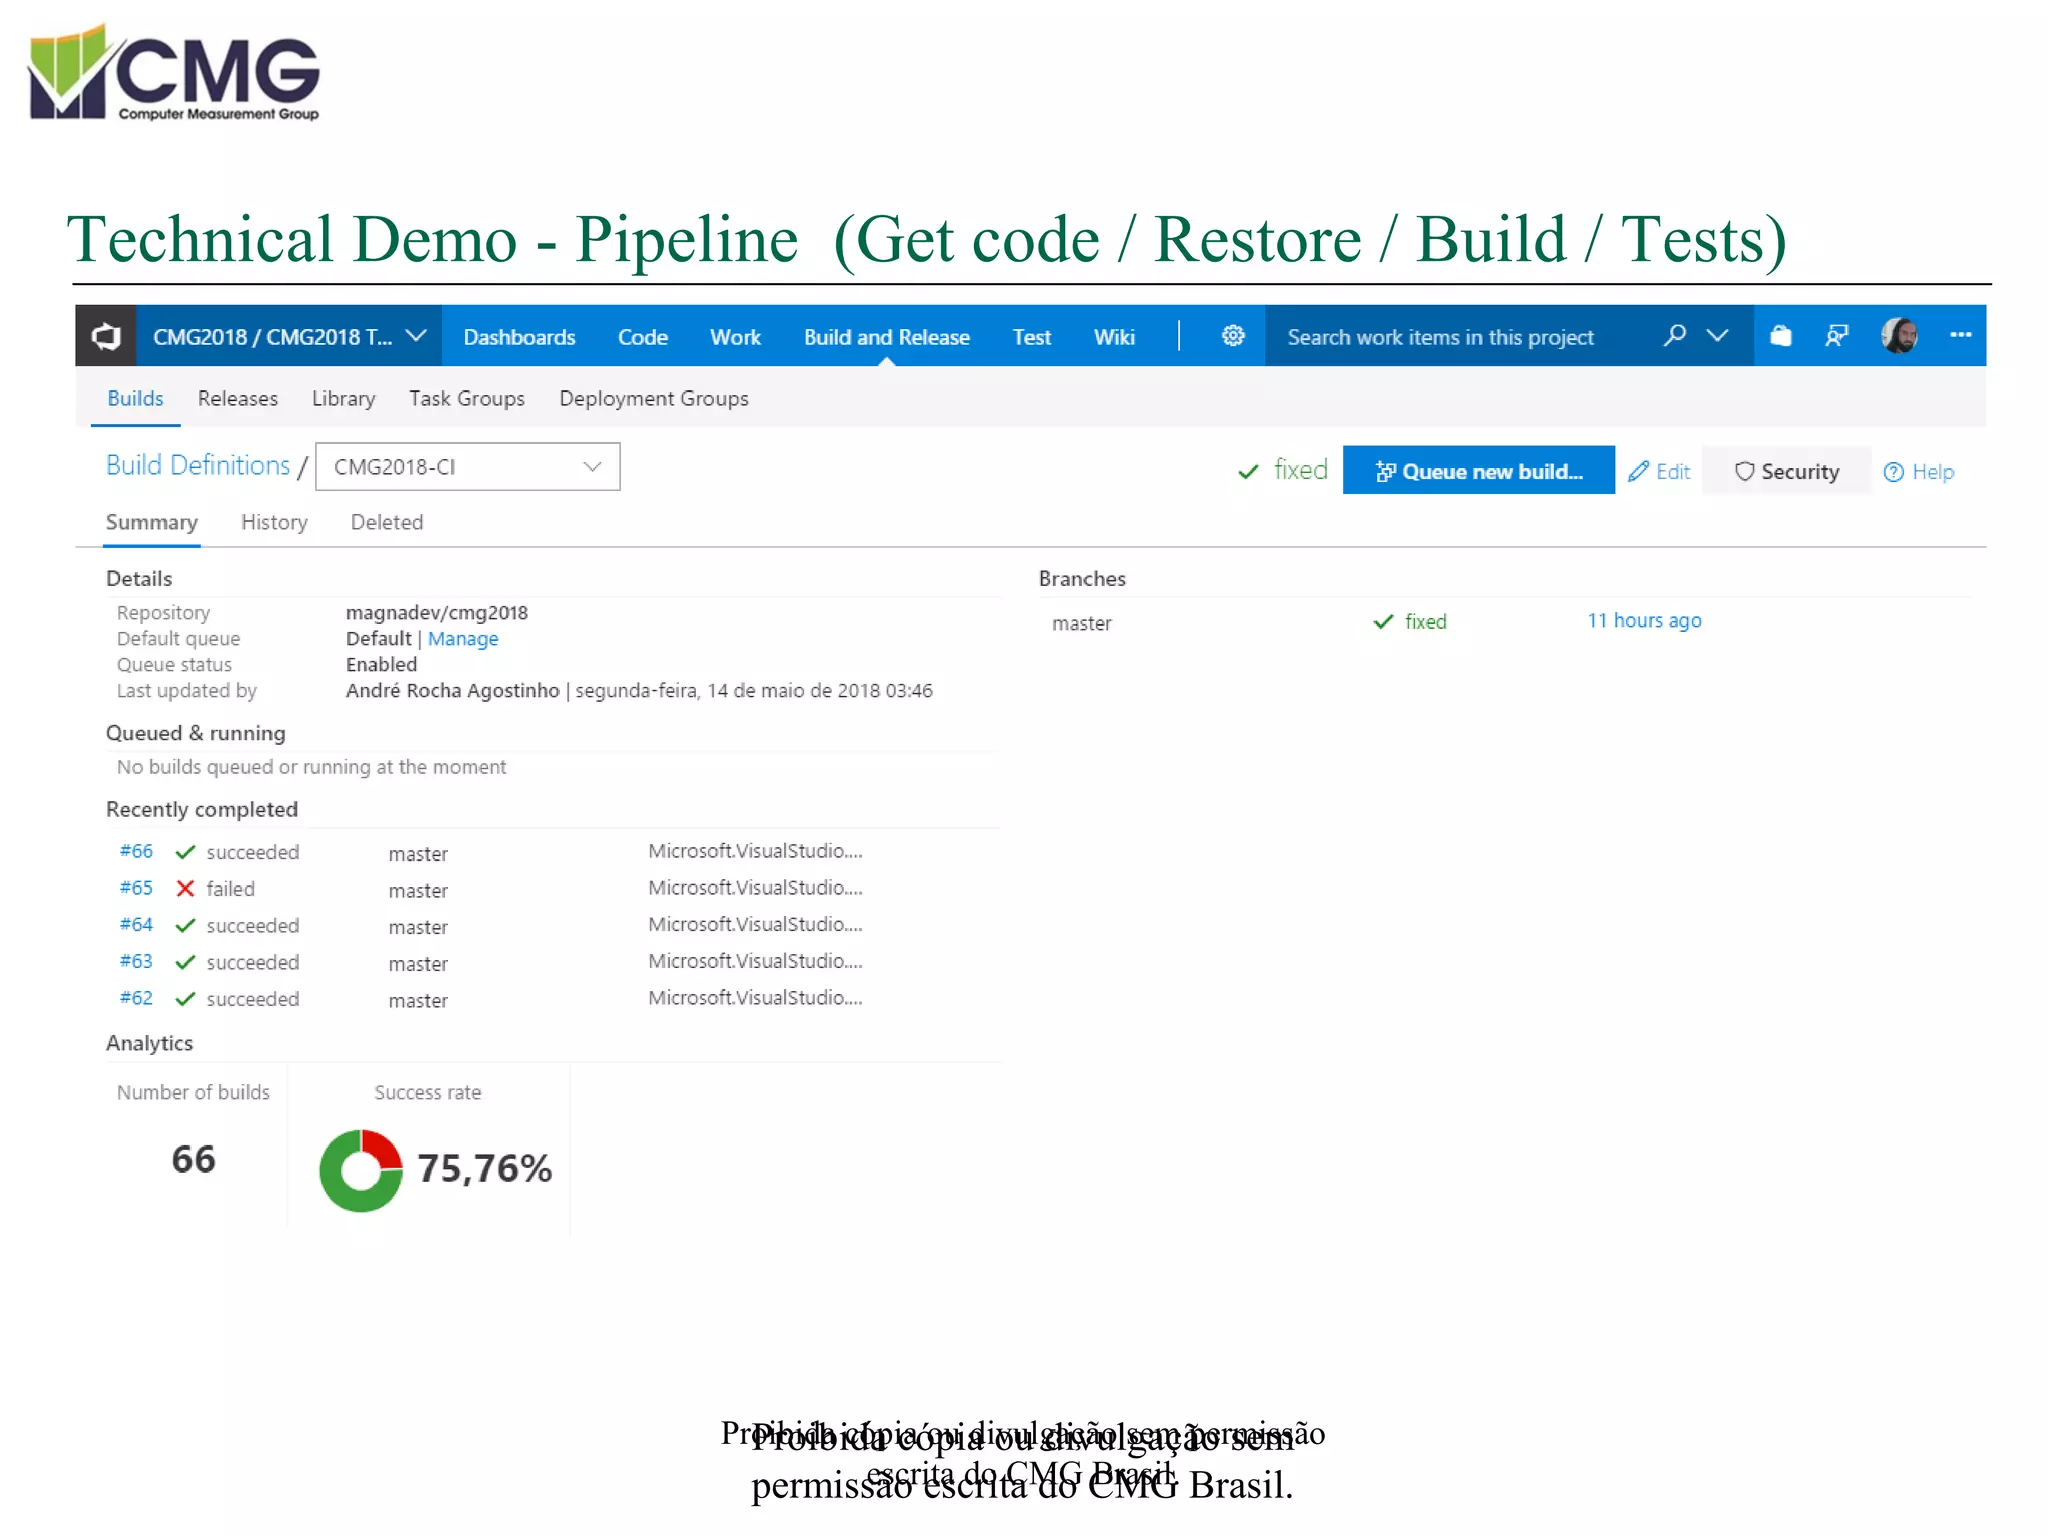The height and width of the screenshot is (1536, 2048).
Task: Click the Visual Studio Team Services logo icon
Action: click(x=106, y=336)
